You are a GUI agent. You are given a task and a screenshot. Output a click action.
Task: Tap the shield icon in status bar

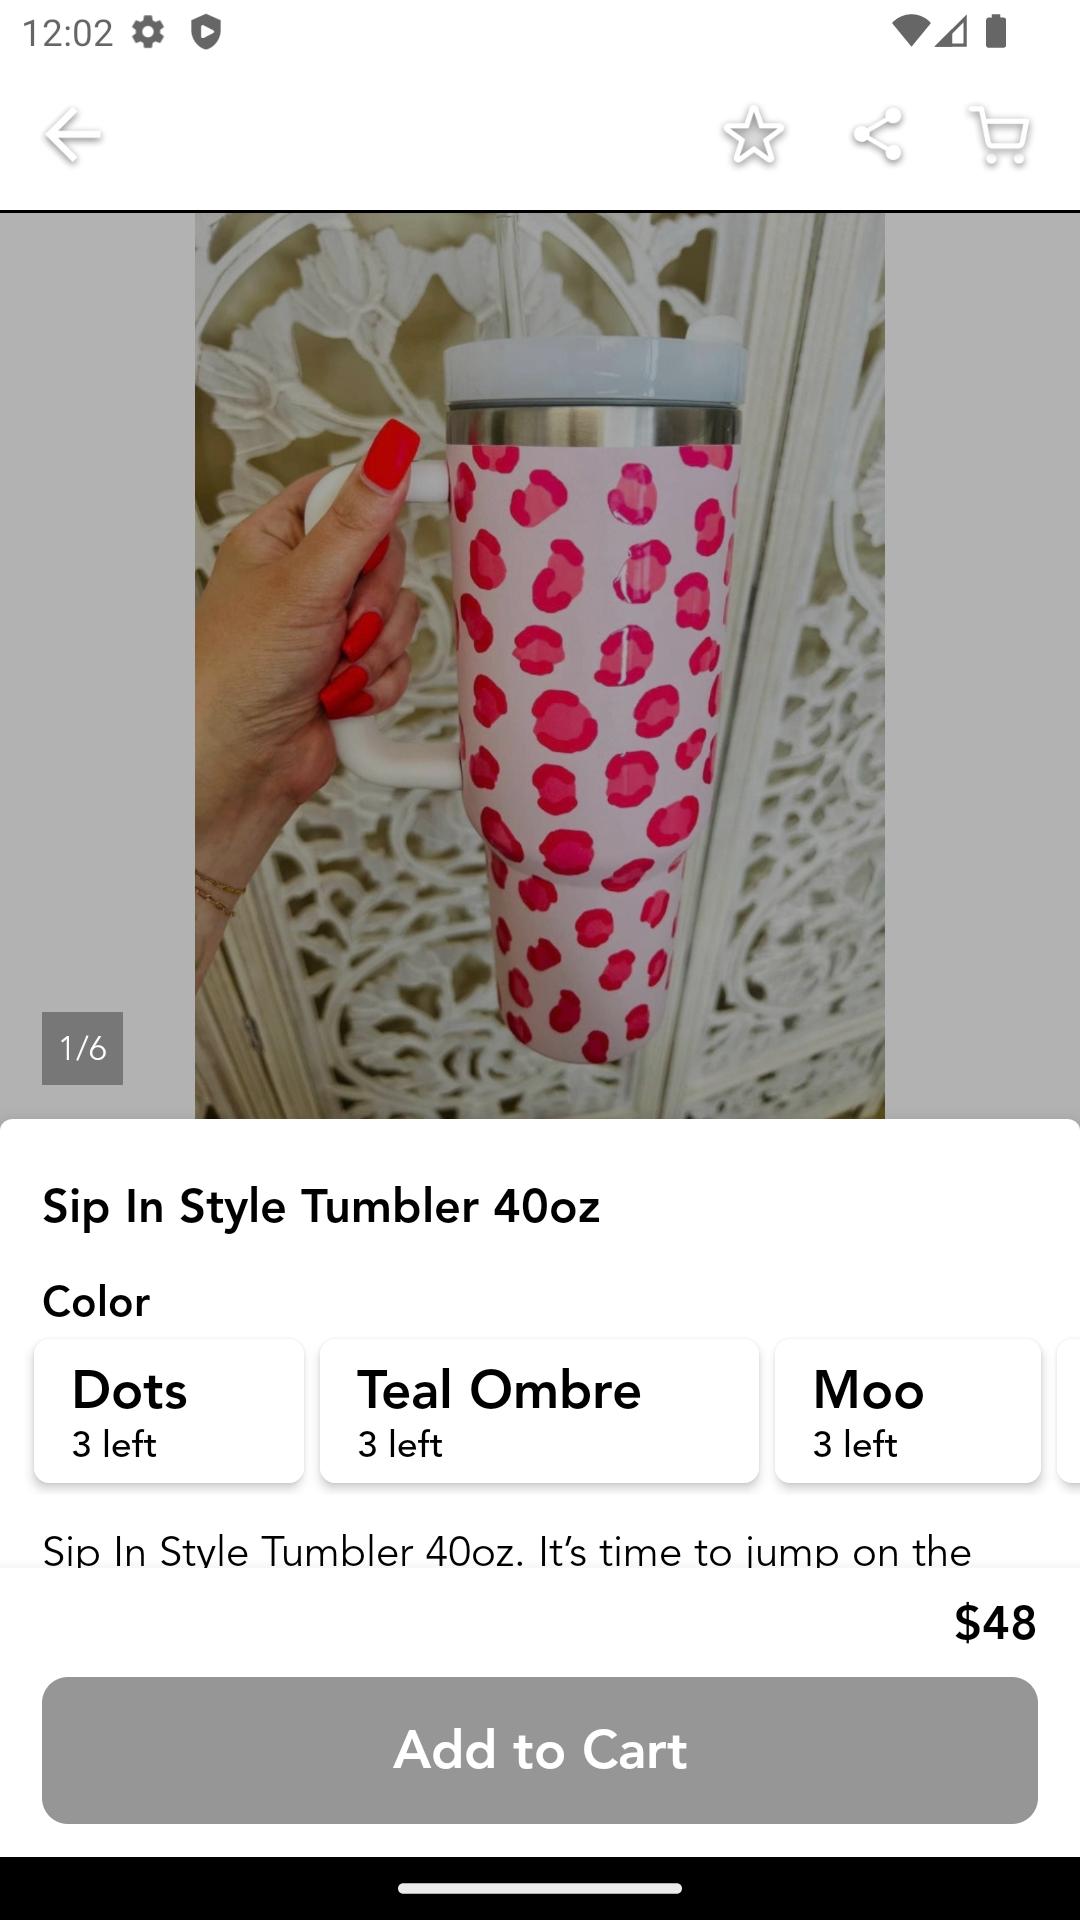pyautogui.click(x=205, y=32)
